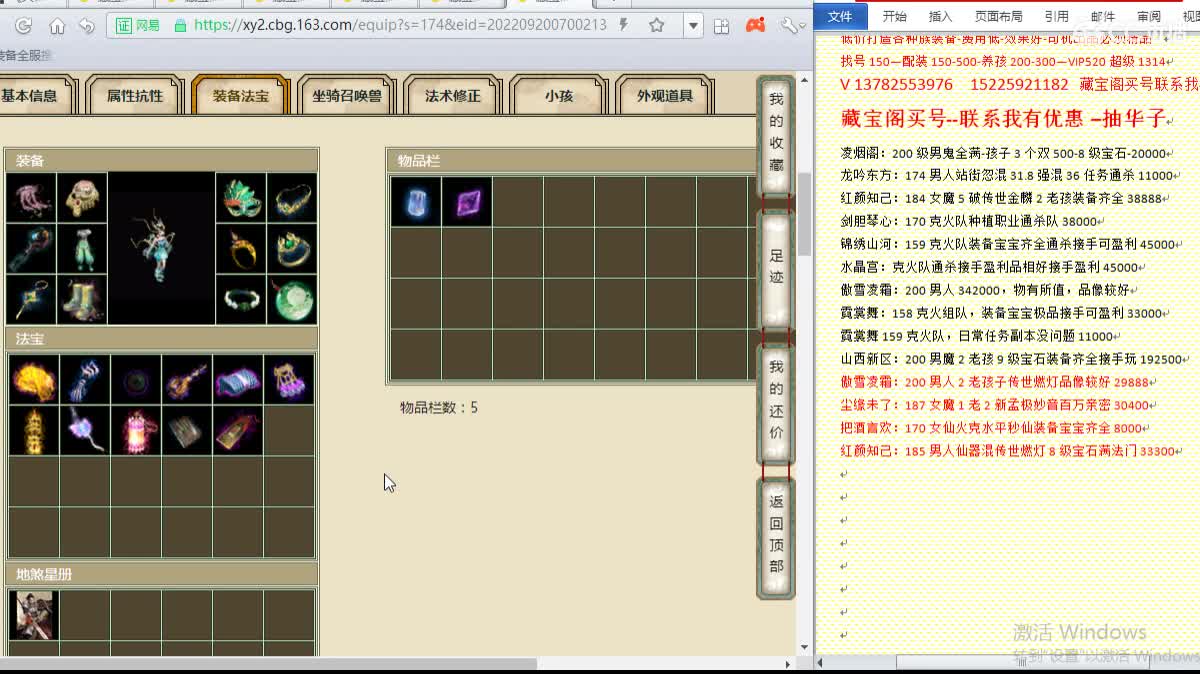Select the golden cage with tassels talisman
This screenshot has width=1200, height=674.
click(x=289, y=380)
